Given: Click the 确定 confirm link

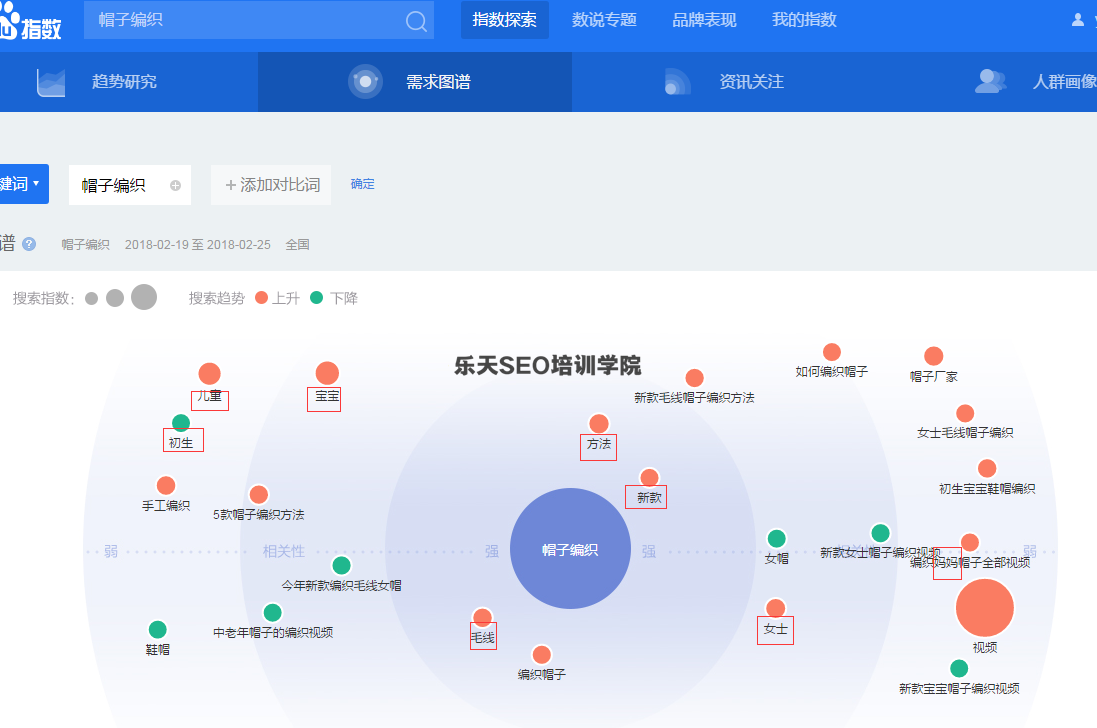Looking at the screenshot, I should [x=362, y=184].
